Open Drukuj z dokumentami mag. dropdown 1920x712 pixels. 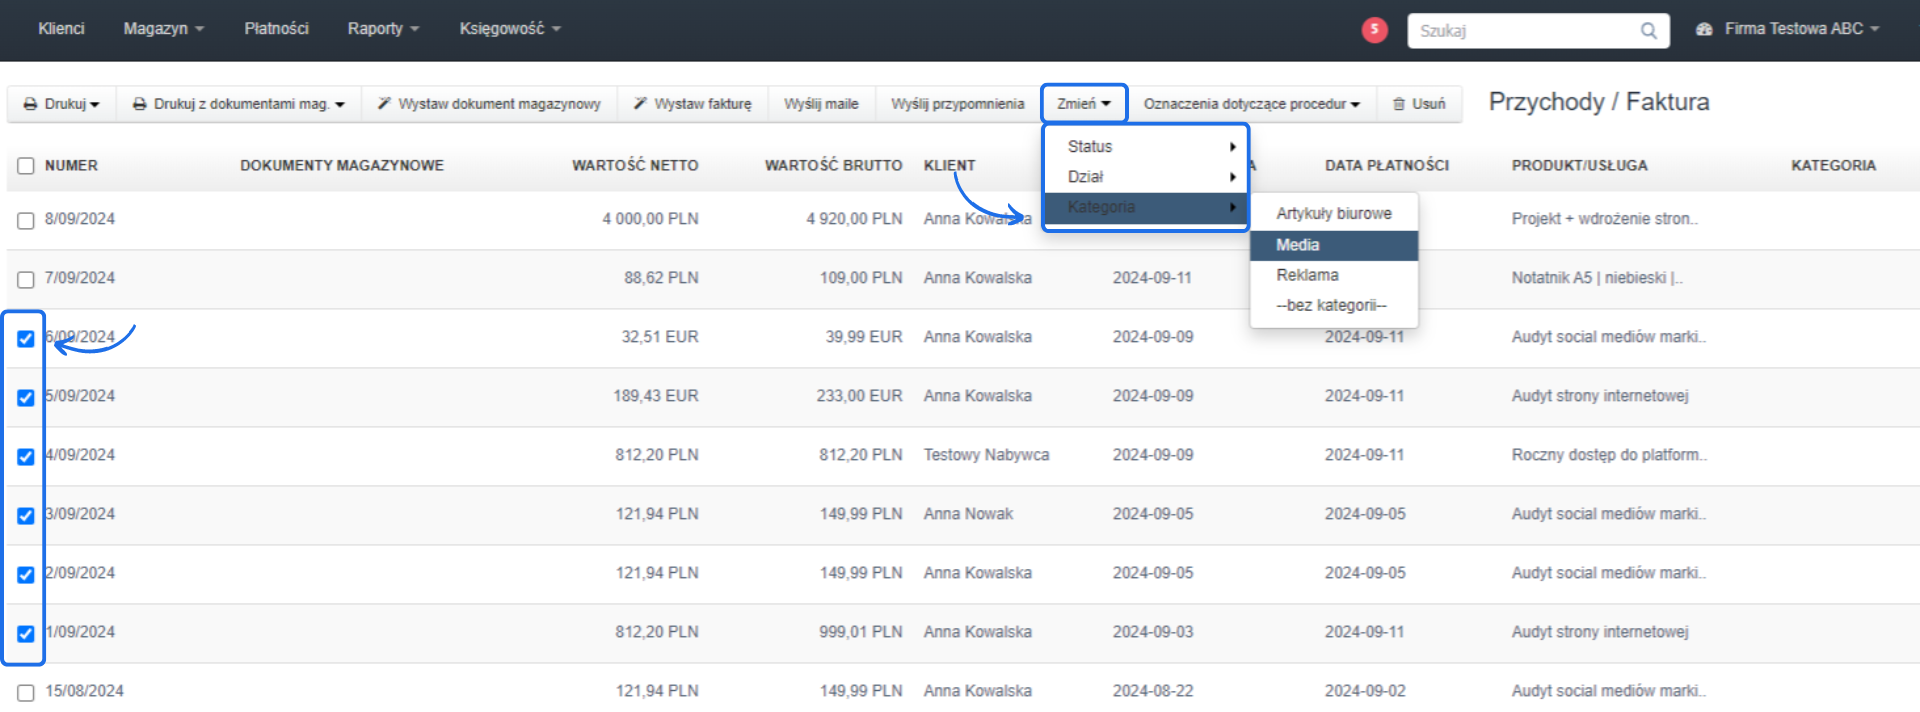point(239,104)
